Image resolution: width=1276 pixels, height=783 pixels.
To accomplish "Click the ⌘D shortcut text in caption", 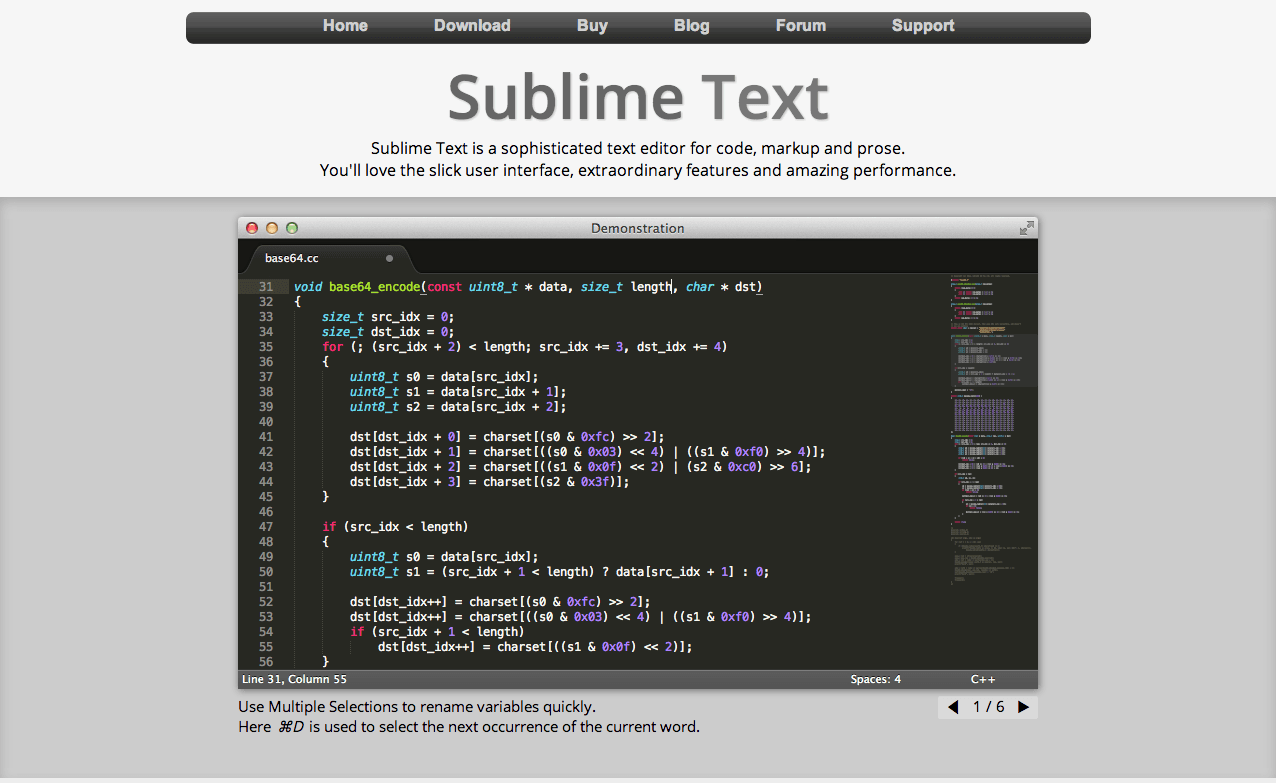I will pos(291,727).
